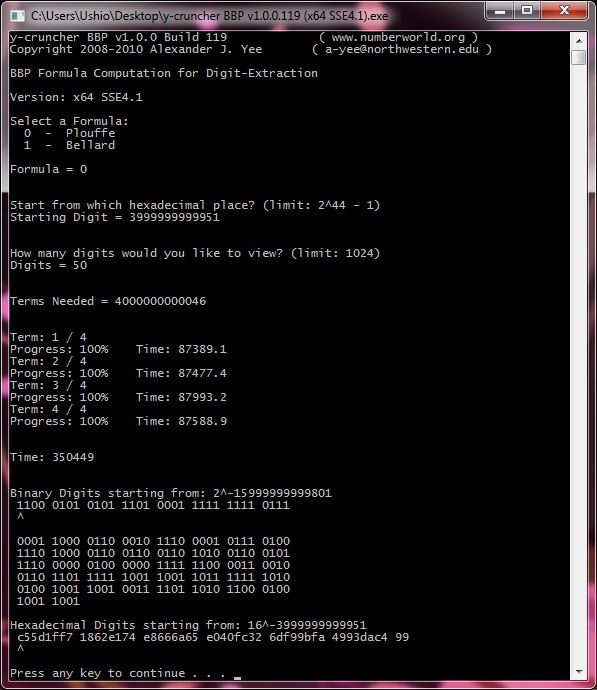Minimize the y-cruncher console window
This screenshot has height=690, width=597.
coord(500,11)
